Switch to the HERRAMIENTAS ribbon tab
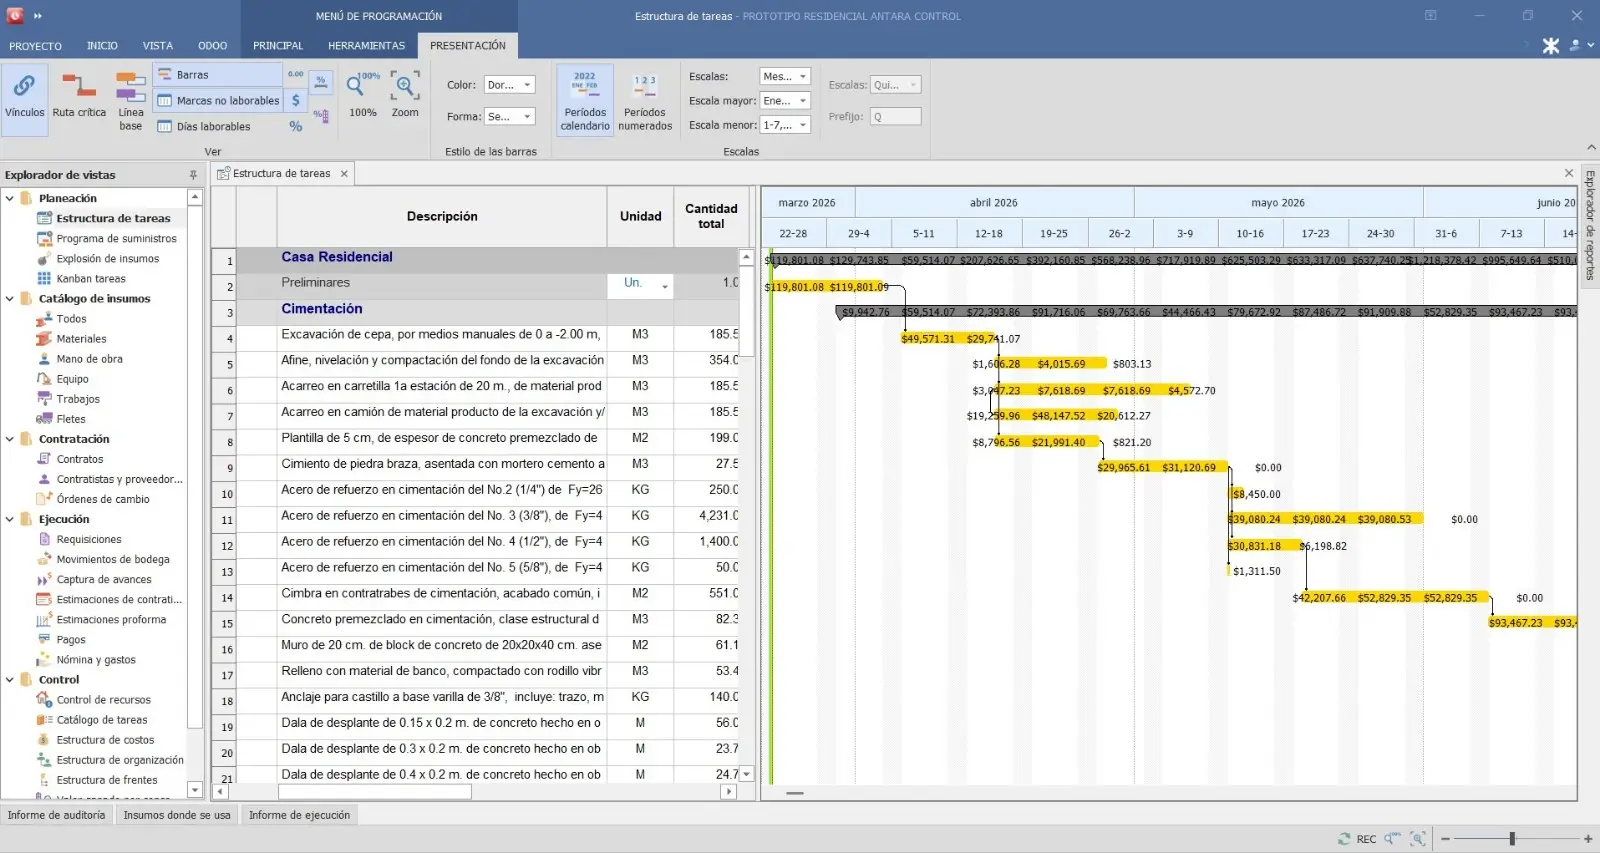Viewport: 1600px width, 853px height. [366, 46]
